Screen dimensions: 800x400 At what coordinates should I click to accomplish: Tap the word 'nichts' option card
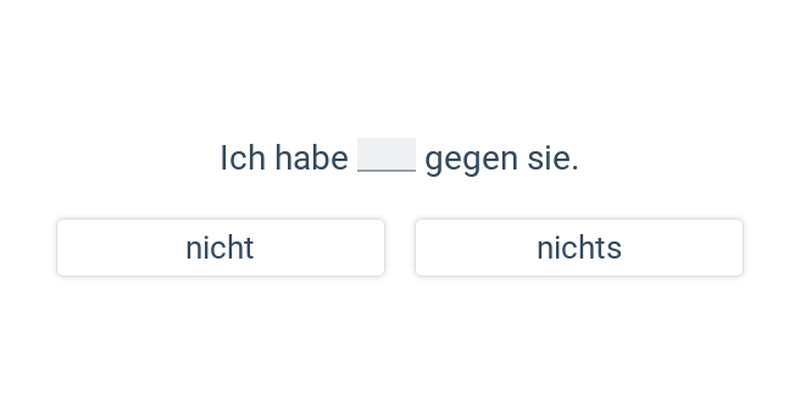[x=579, y=247]
